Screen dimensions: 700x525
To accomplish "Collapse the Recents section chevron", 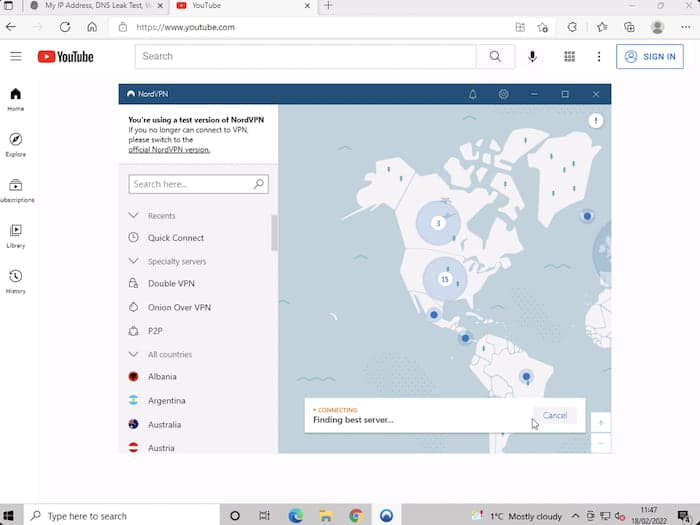I will (133, 215).
